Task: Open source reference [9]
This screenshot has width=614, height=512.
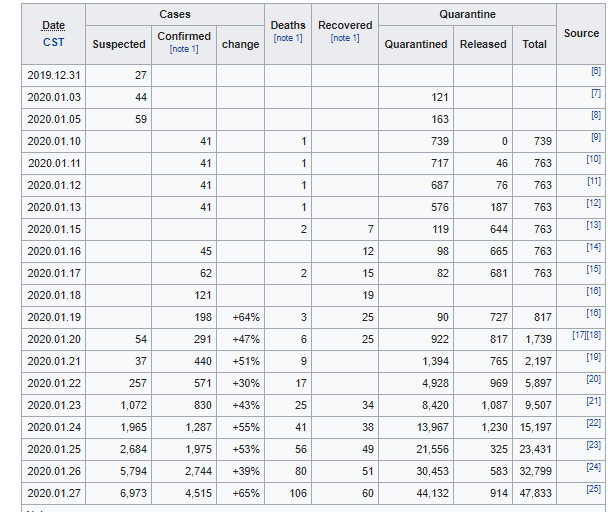Action: point(596,137)
